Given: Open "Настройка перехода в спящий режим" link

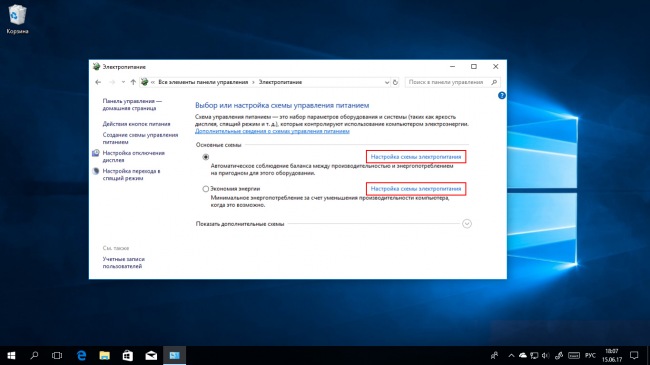Looking at the screenshot, I should point(131,174).
